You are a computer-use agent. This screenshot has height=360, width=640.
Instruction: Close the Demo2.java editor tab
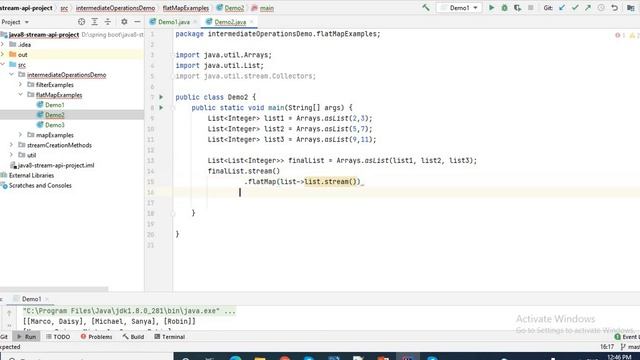point(252,22)
